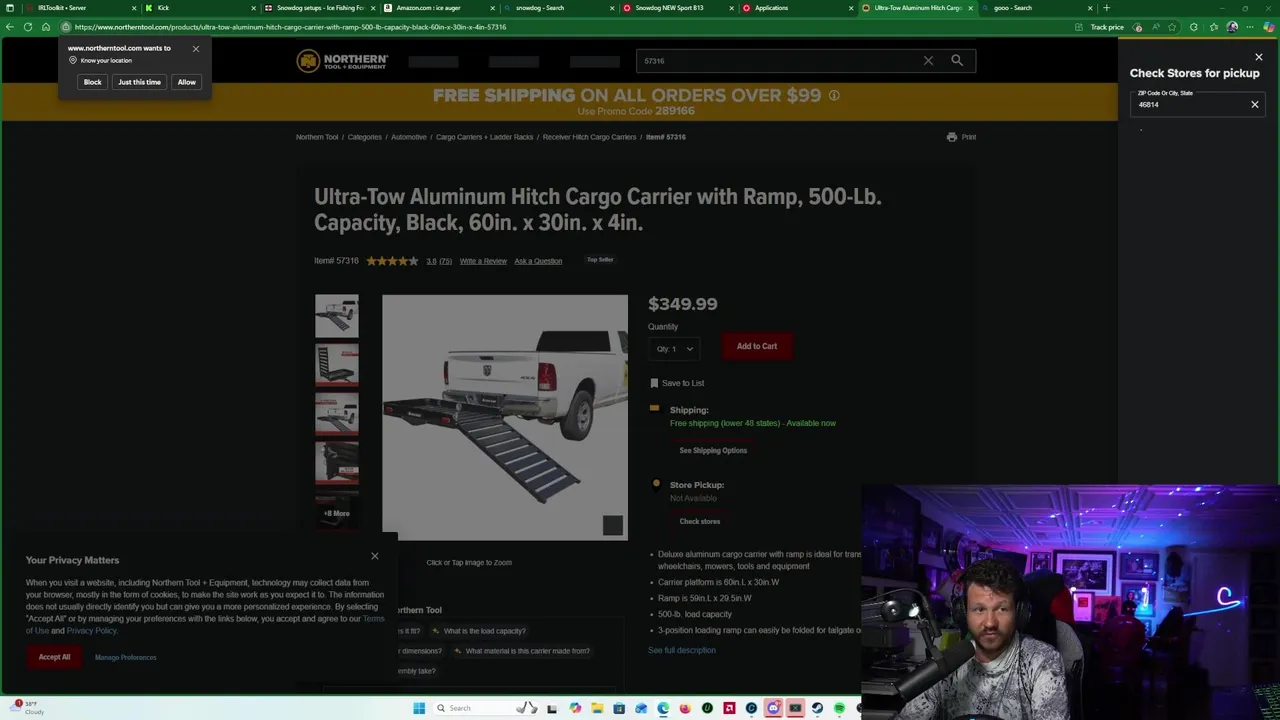Viewport: 1280px width, 720px height.
Task: Click the browser home button
Action: 46,27
